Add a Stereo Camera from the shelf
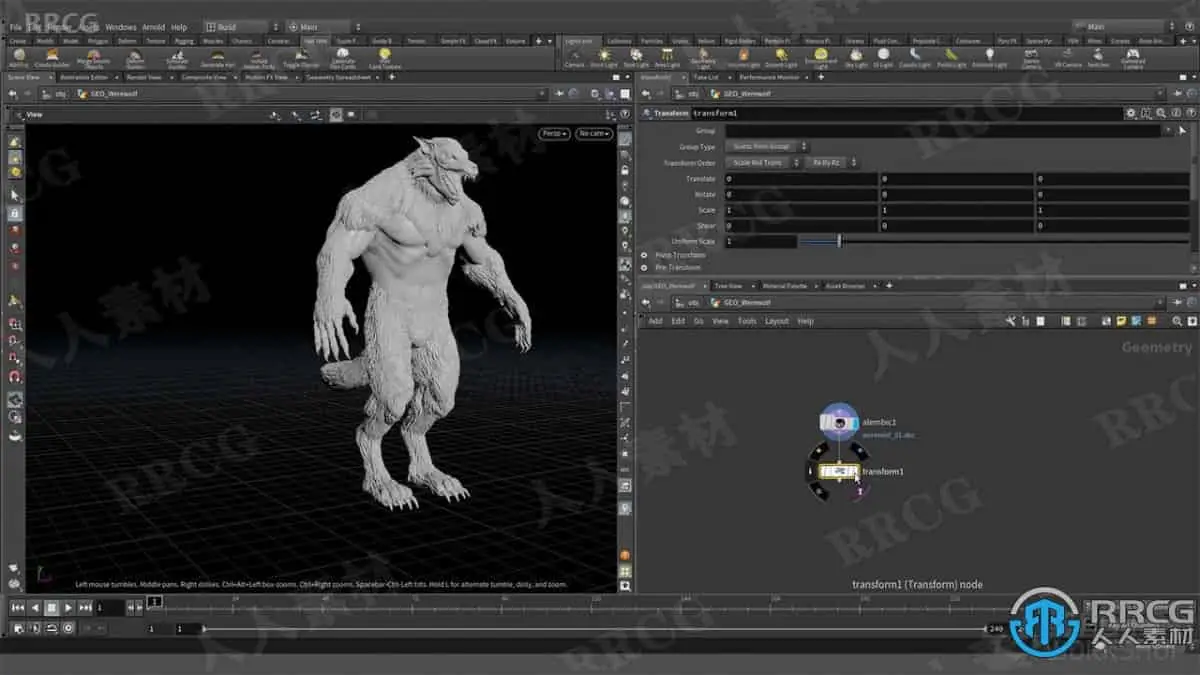Viewport: 1200px width, 675px height. pyautogui.click(x=1031, y=58)
